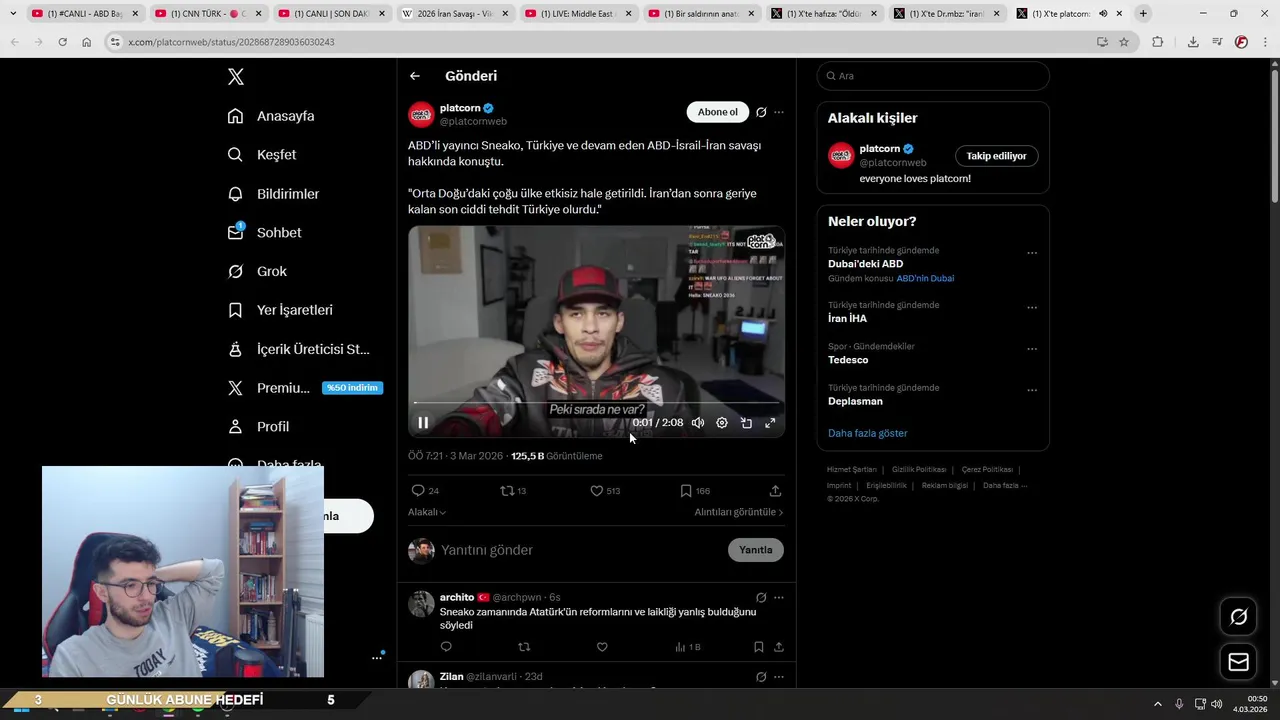This screenshot has width=1280, height=720.
Task: Toggle video picture-in-picture mode
Action: 746,423
